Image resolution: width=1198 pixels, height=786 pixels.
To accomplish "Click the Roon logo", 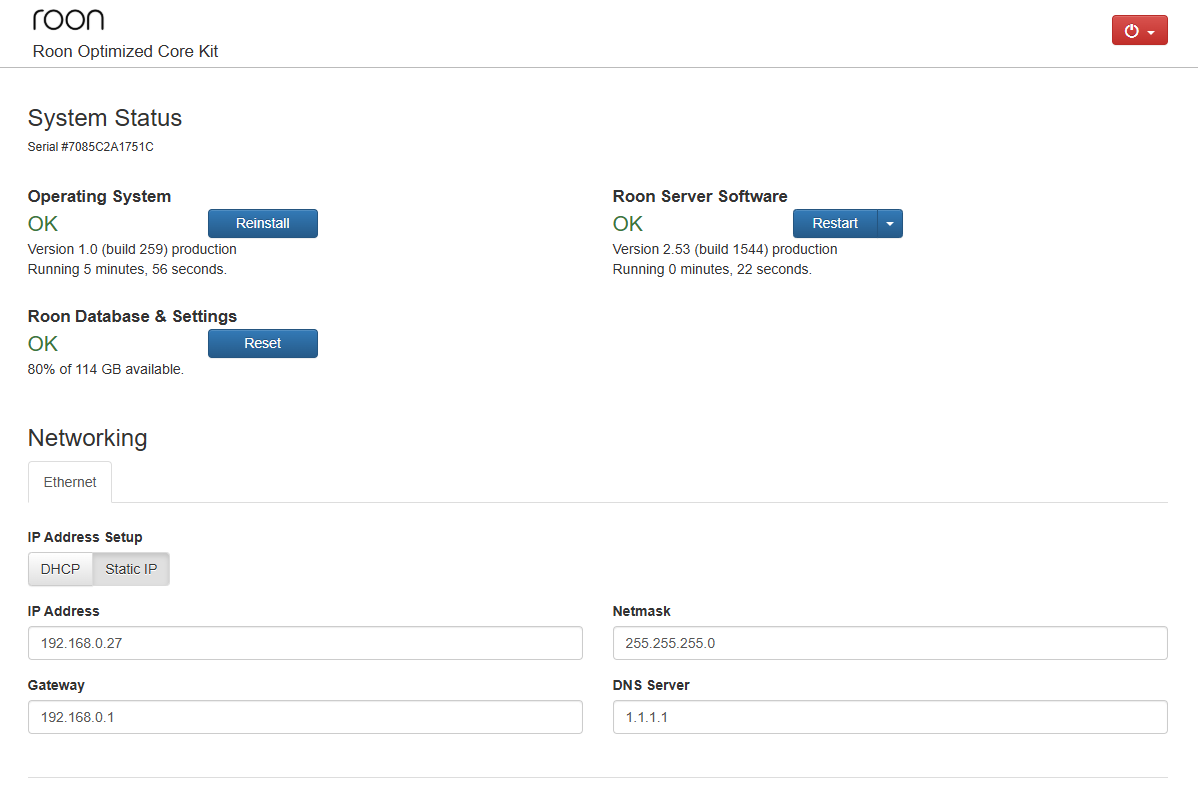I will coord(68,18).
